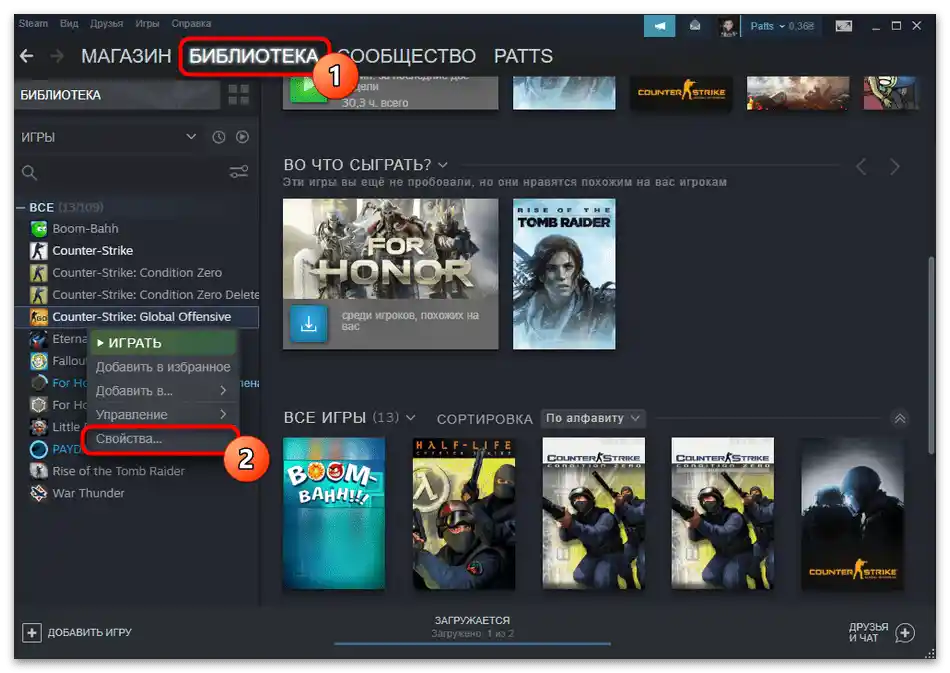Open the inbox envelope icon
Viewport: 950px width, 673px height.
point(695,26)
